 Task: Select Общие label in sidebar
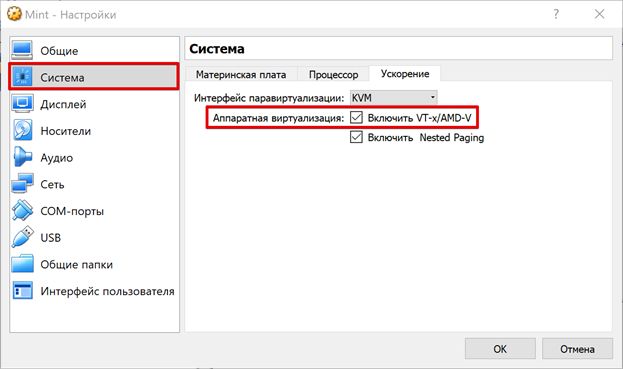pyautogui.click(x=59, y=51)
